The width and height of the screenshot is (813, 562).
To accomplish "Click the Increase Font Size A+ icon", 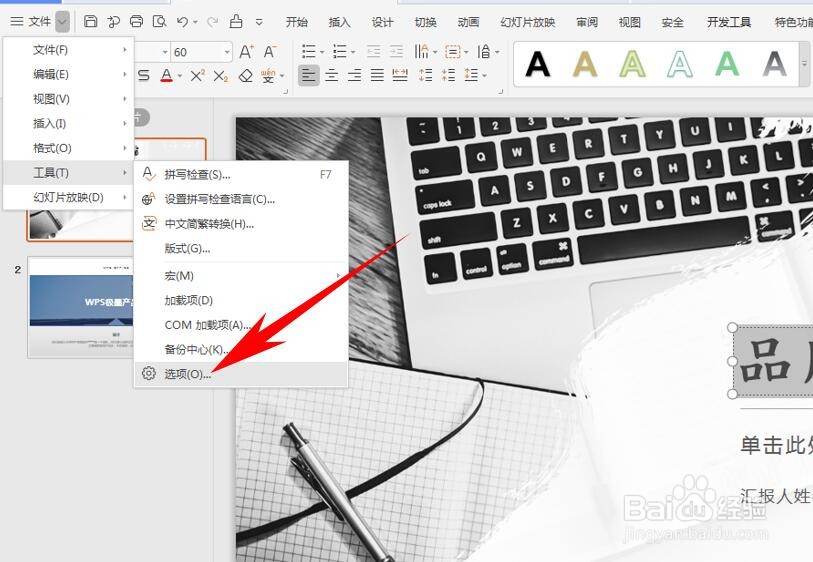I will 246,51.
